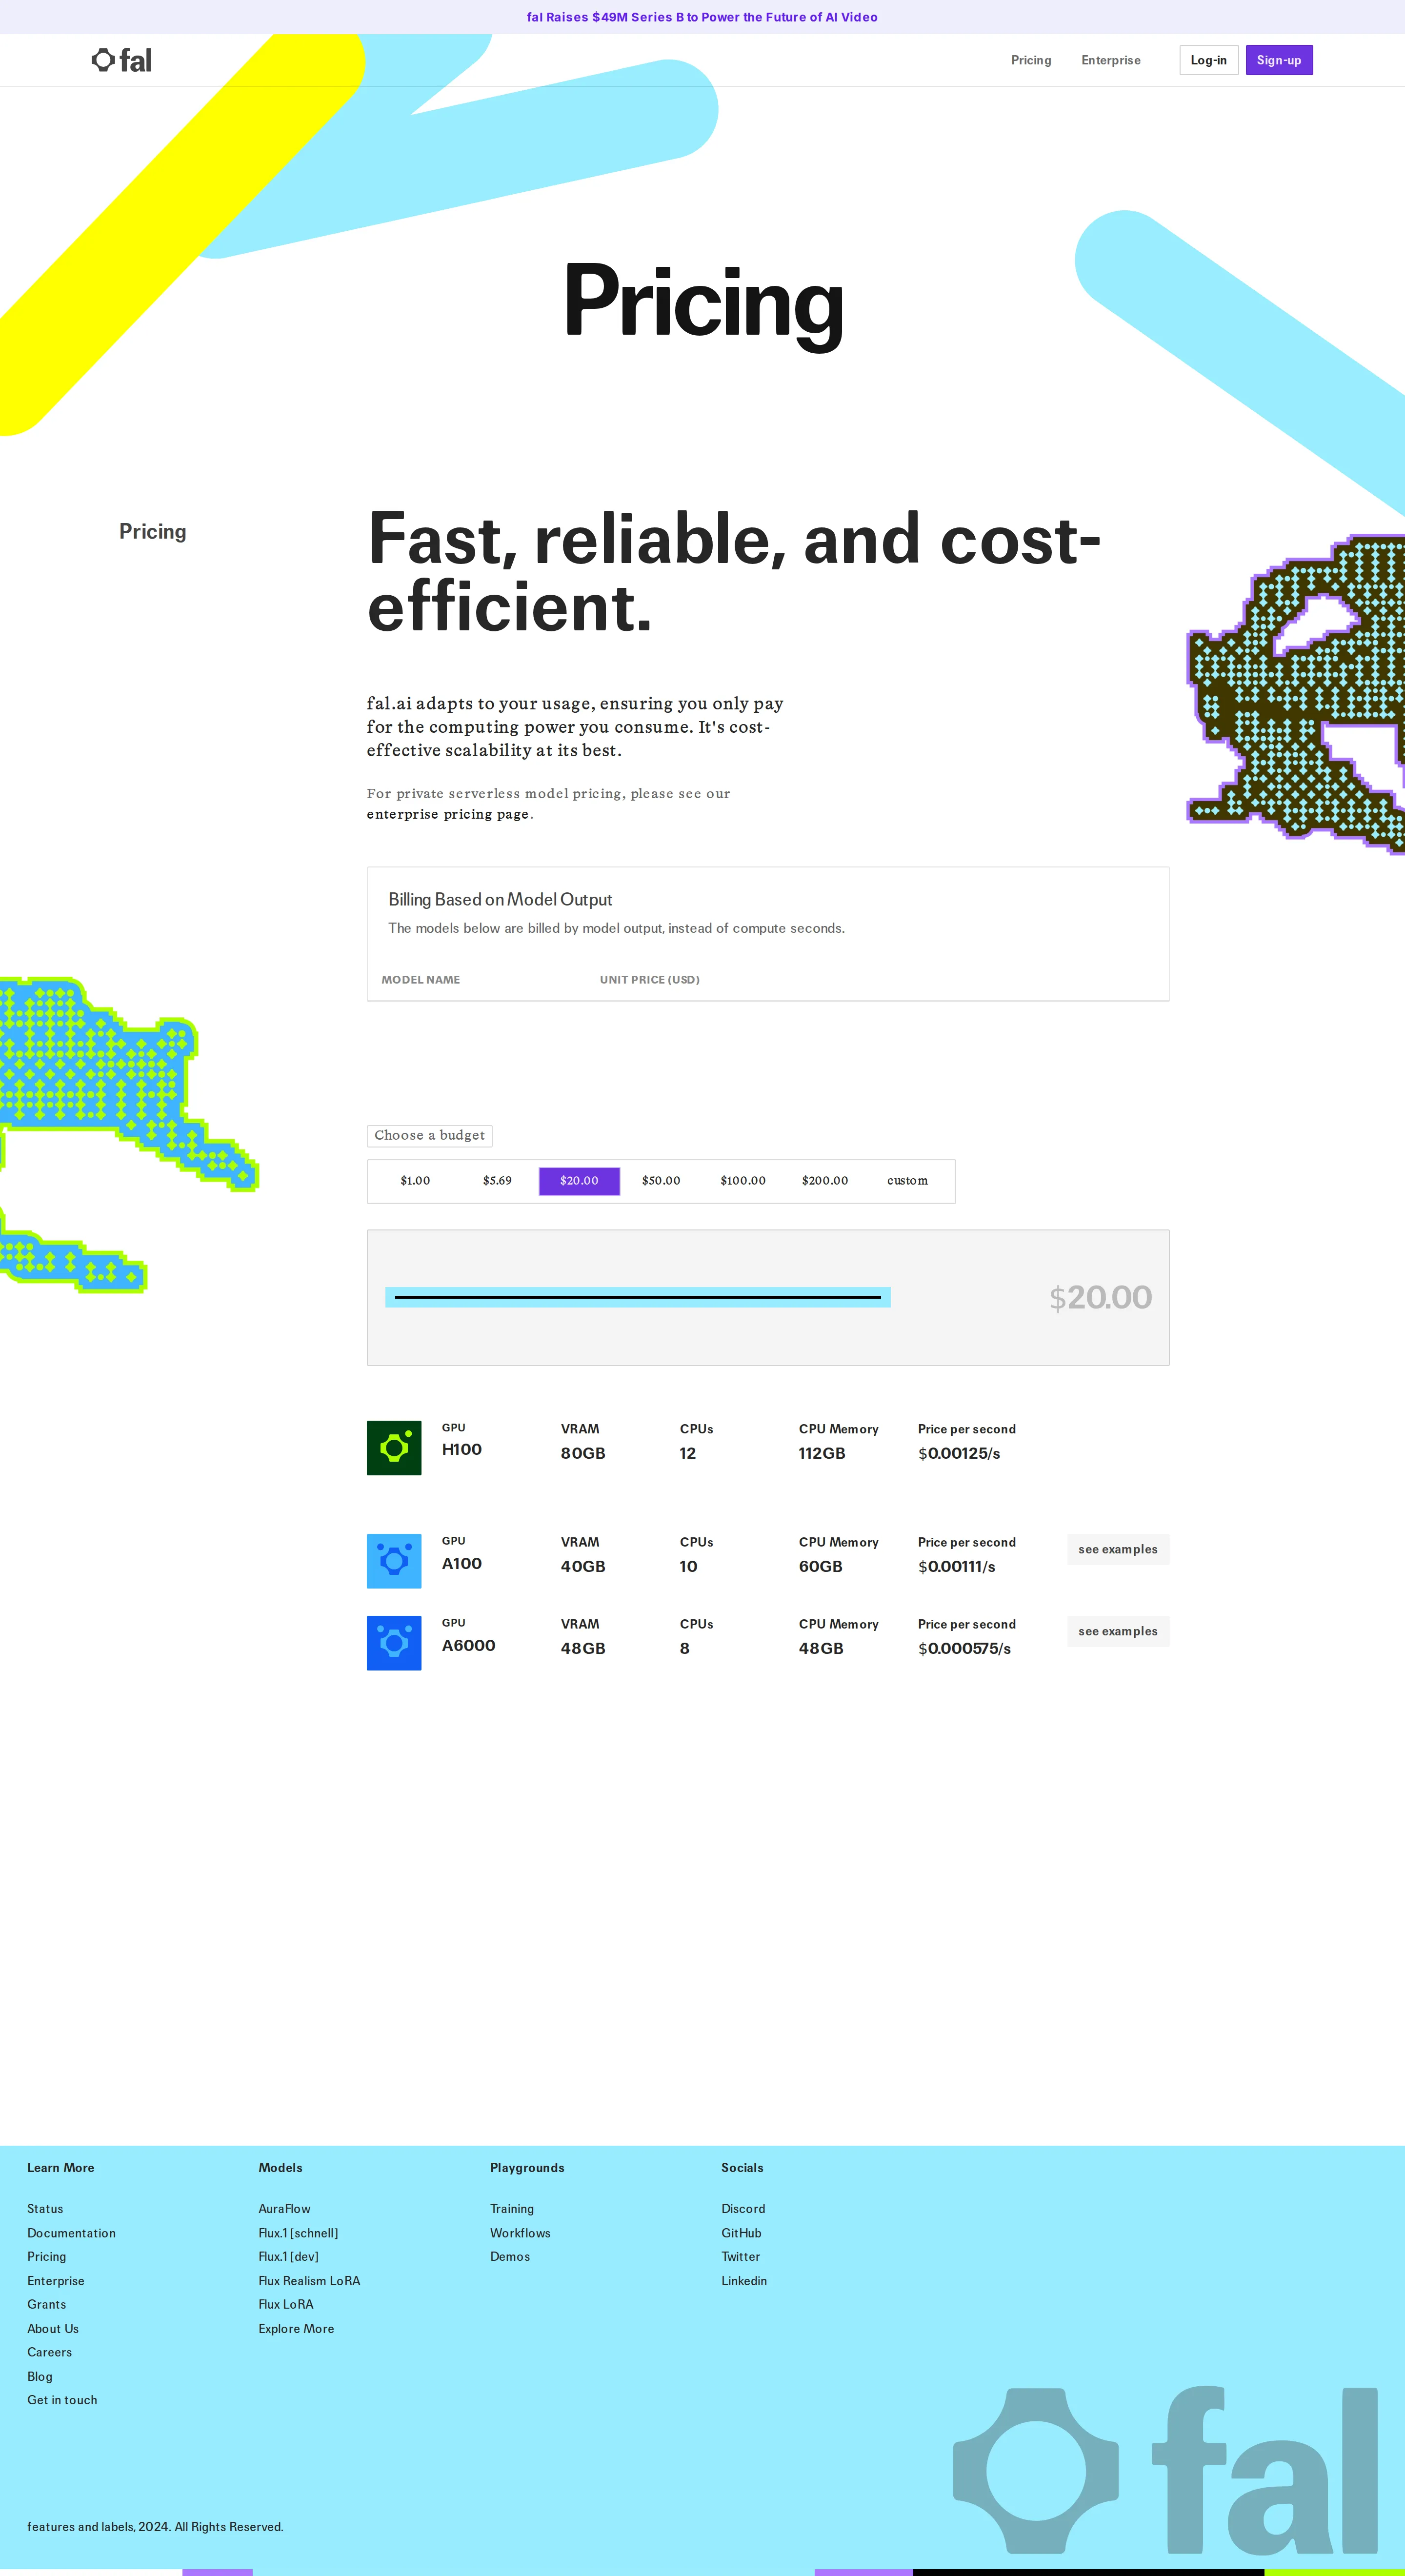Open Workflows playground link
Viewport: 1405px width, 2576px height.
click(520, 2233)
